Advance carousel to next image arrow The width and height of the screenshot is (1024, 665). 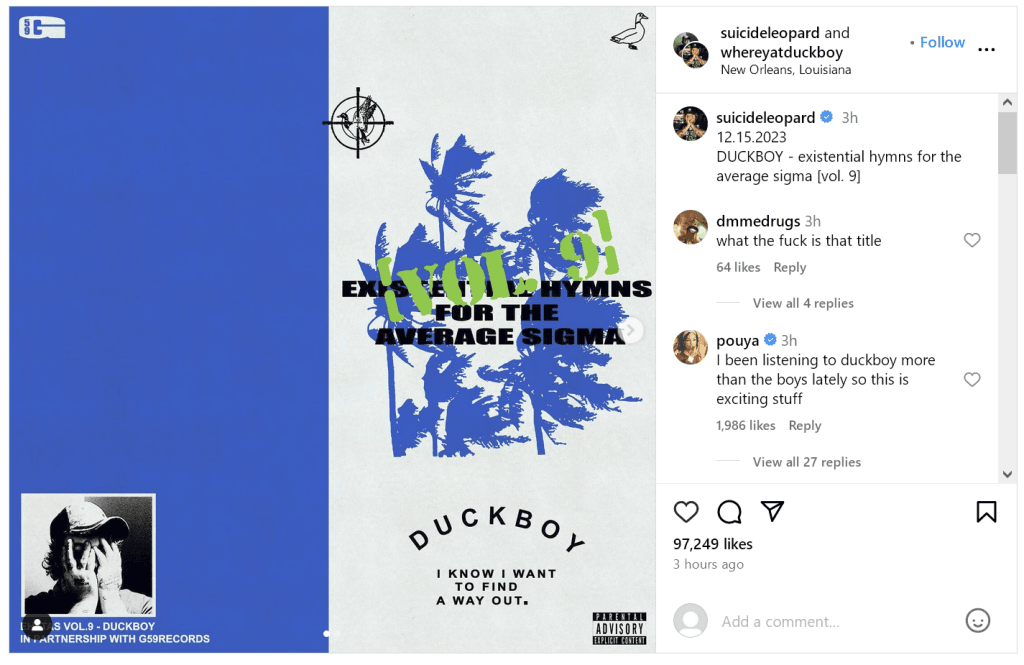click(631, 330)
